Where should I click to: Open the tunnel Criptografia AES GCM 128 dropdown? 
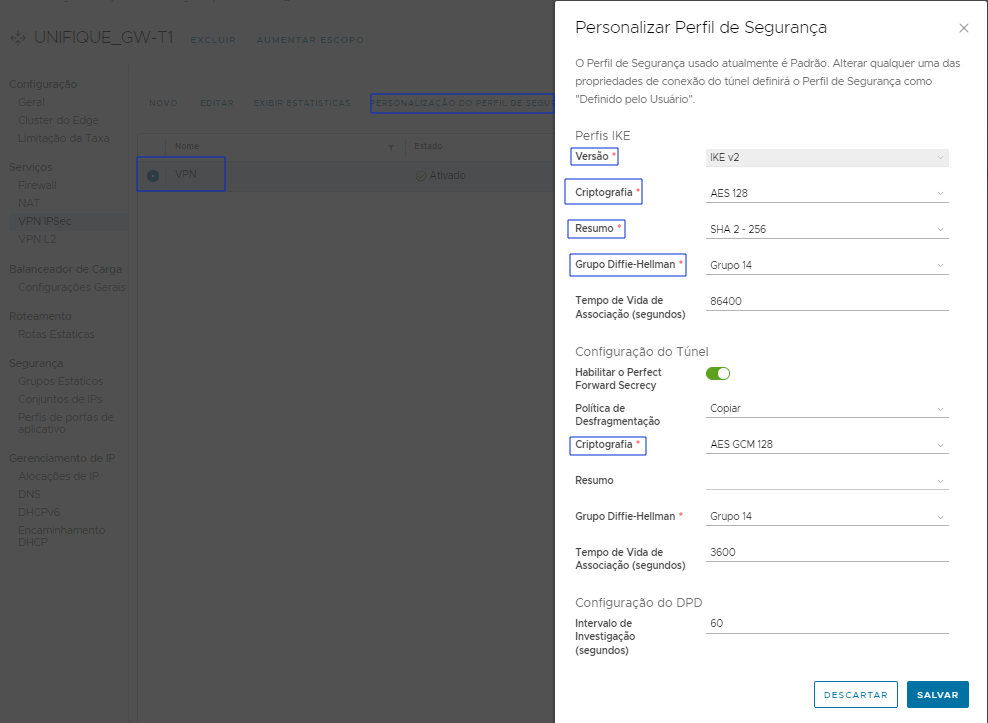(x=827, y=444)
